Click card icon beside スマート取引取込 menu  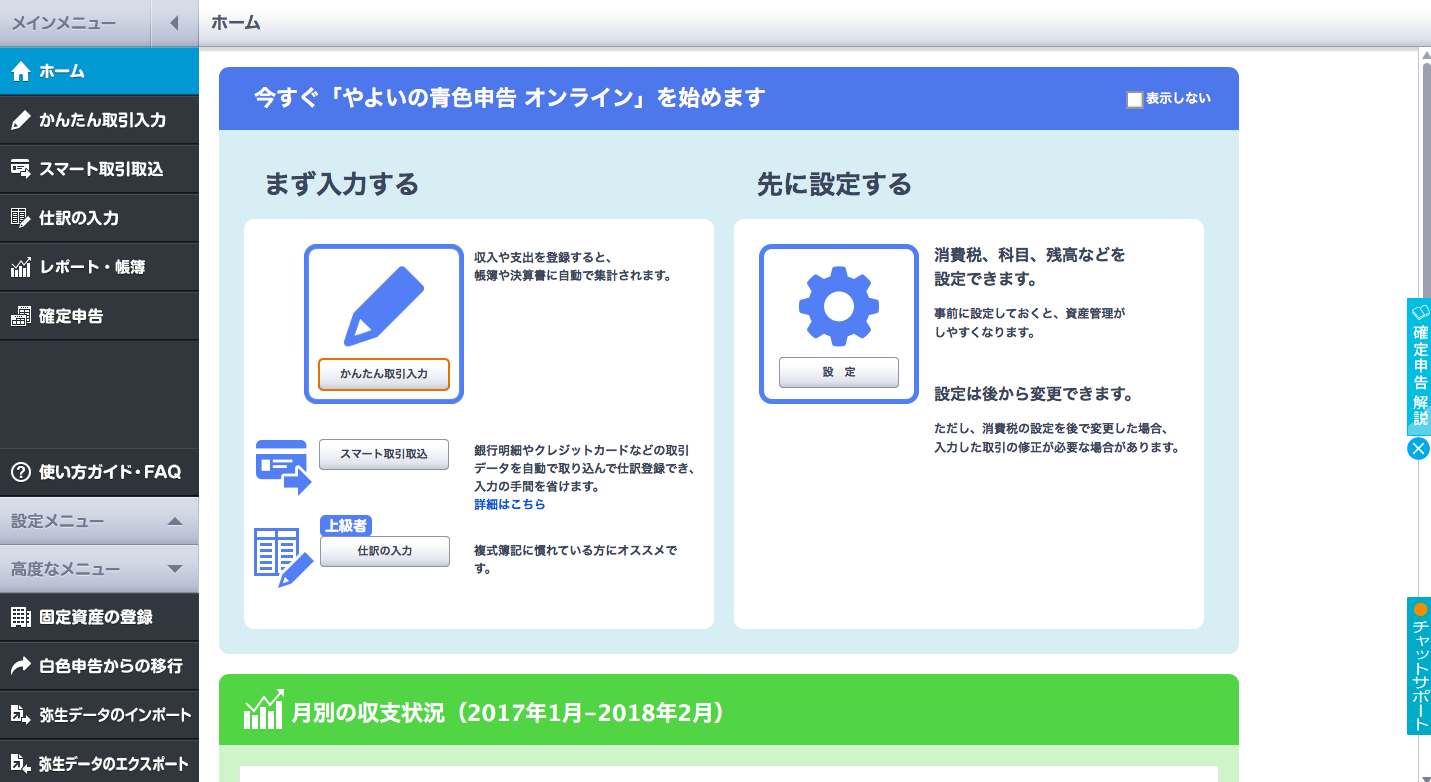click(20, 169)
